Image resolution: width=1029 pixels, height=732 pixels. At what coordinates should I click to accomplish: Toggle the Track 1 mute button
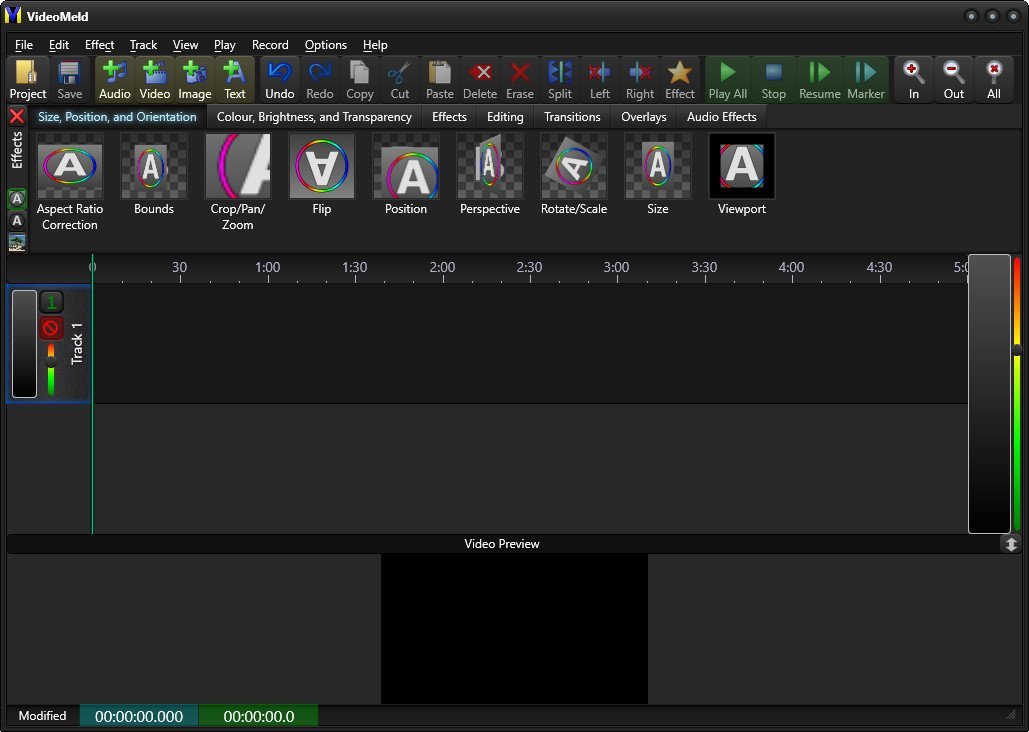coord(51,328)
